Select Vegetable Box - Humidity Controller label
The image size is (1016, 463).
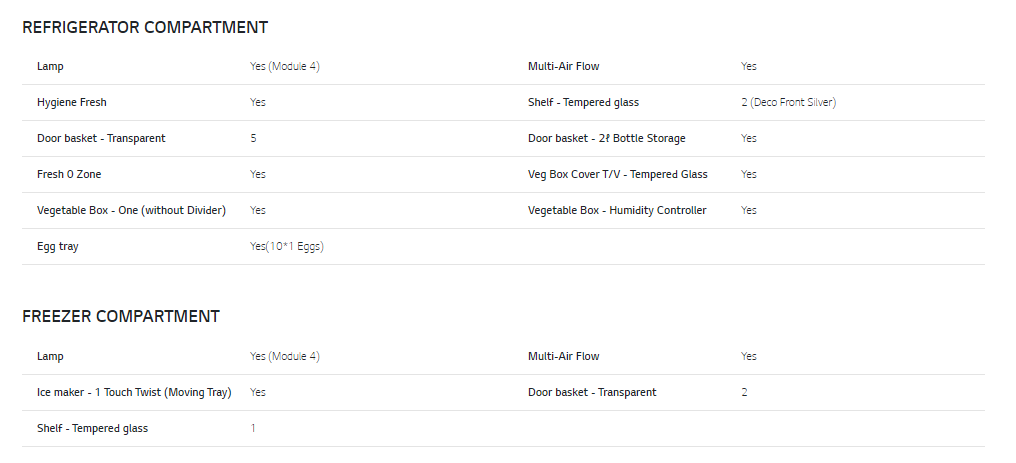point(617,210)
